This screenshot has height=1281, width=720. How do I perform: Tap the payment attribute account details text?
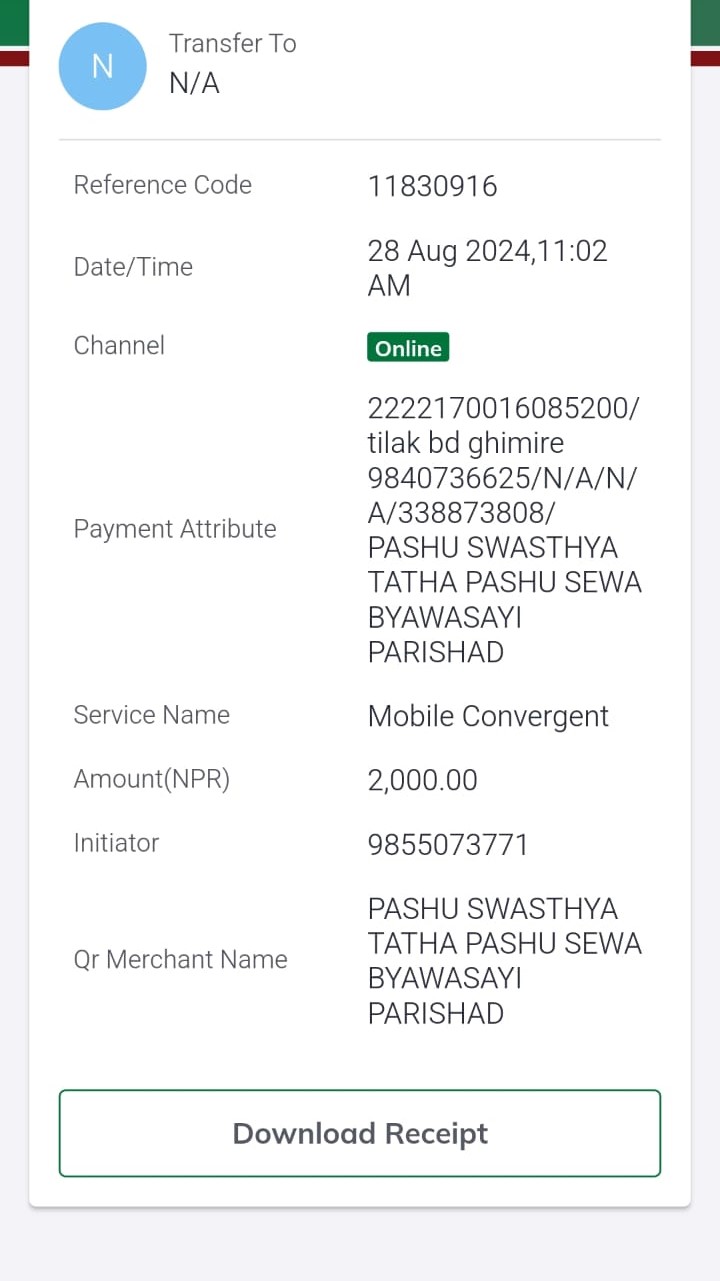(504, 530)
